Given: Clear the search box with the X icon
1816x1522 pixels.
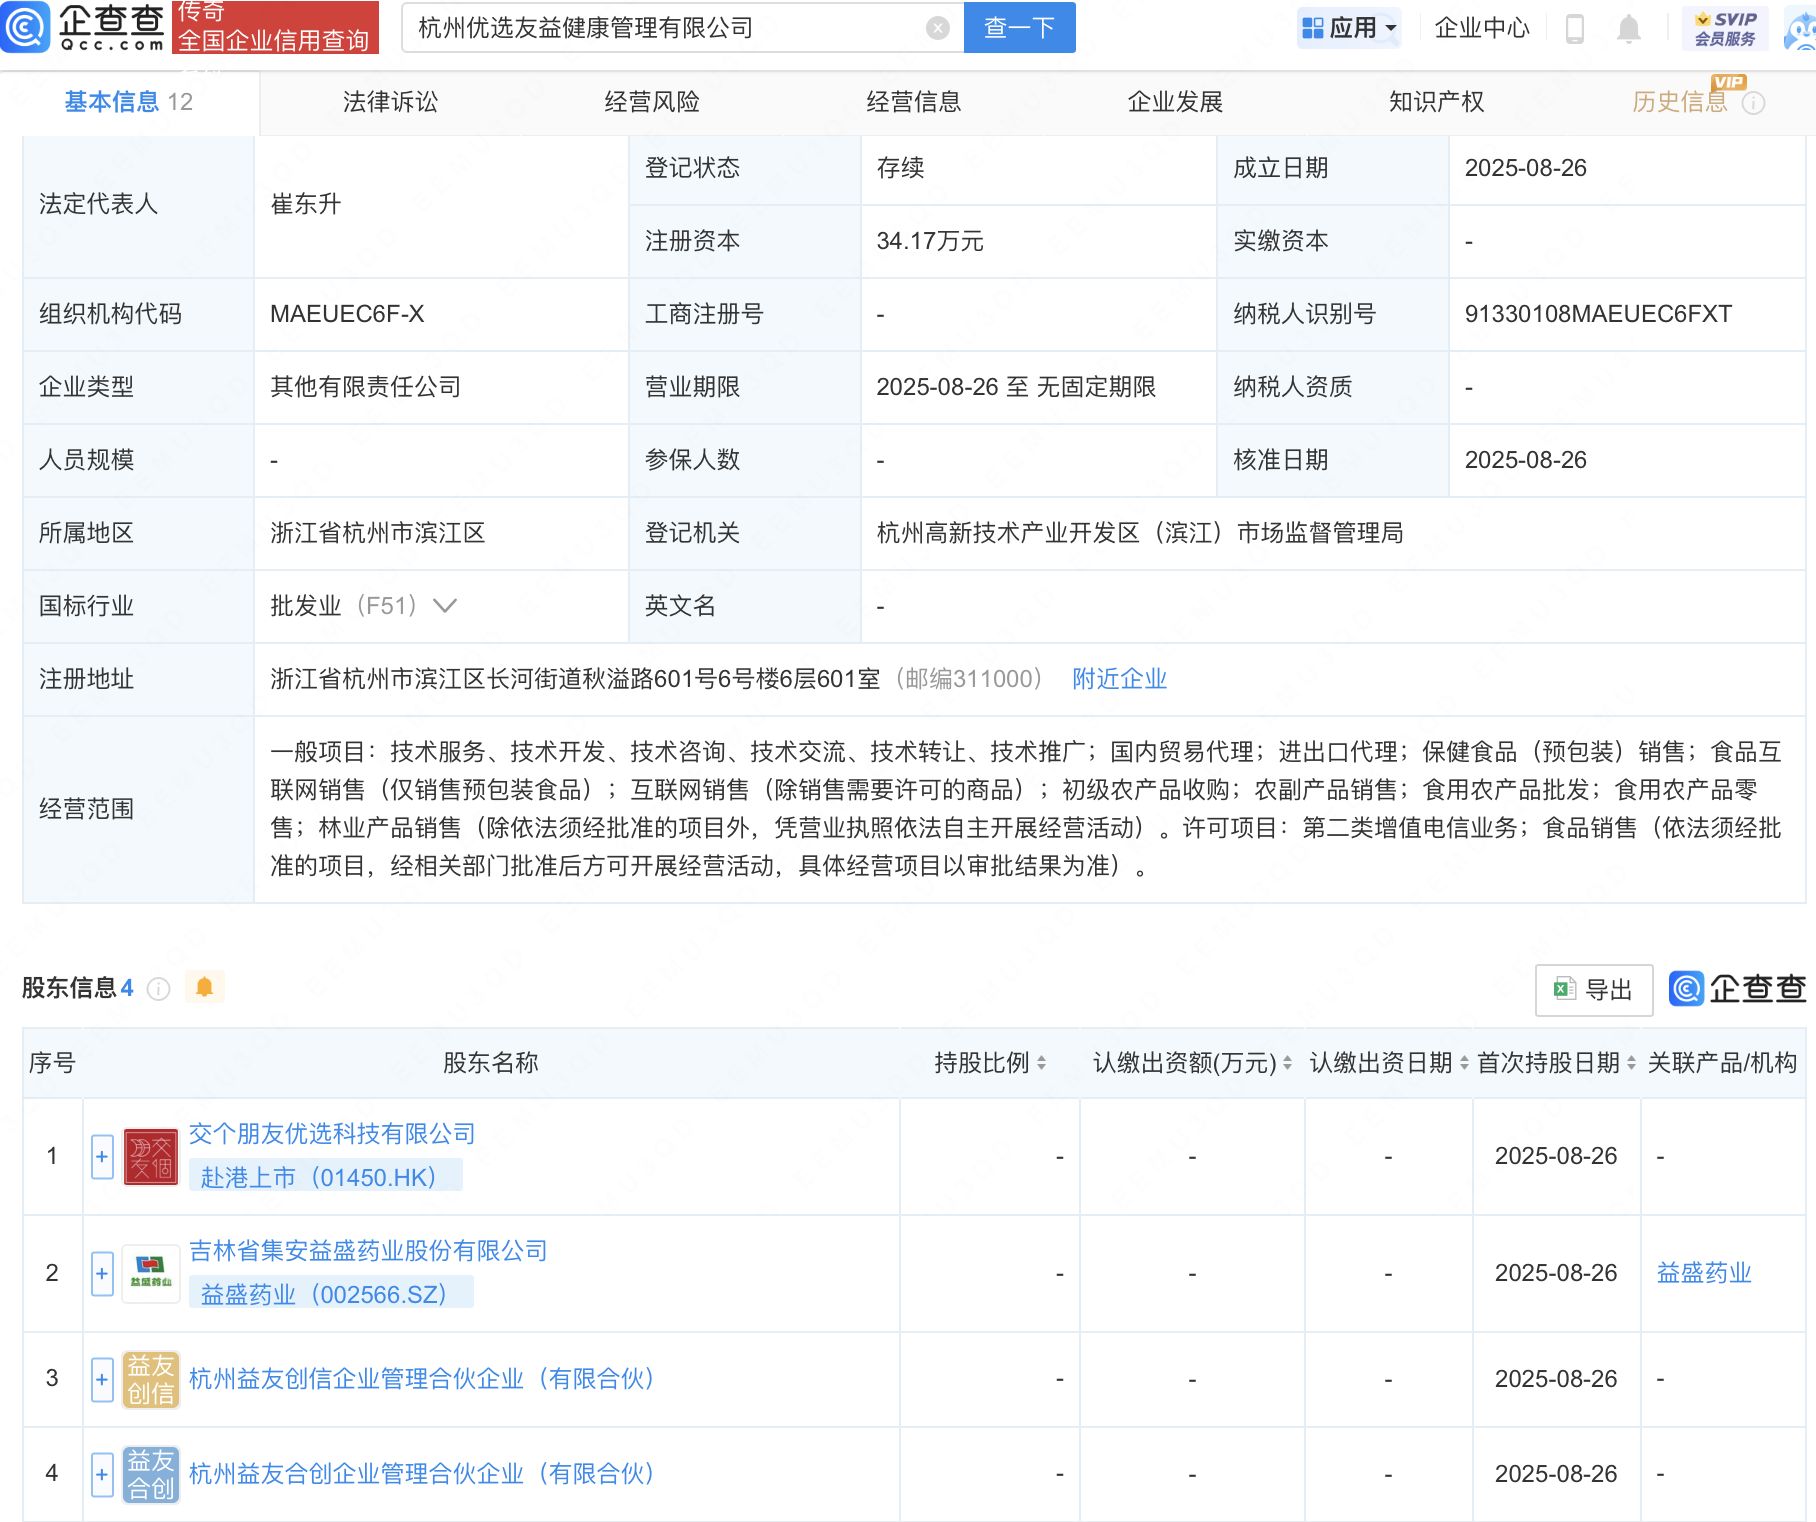Looking at the screenshot, I should click(938, 28).
